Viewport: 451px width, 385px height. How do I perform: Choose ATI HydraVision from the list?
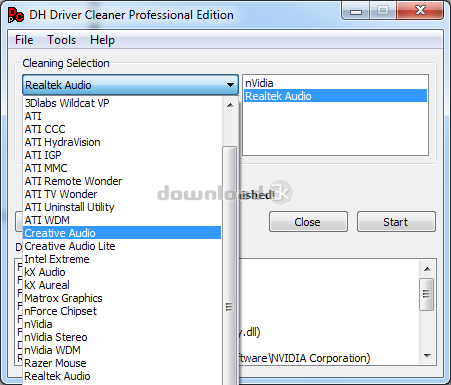122,142
